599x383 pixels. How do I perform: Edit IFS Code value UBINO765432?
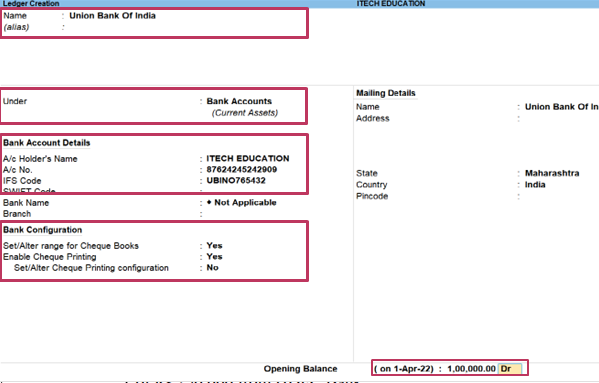236,181
